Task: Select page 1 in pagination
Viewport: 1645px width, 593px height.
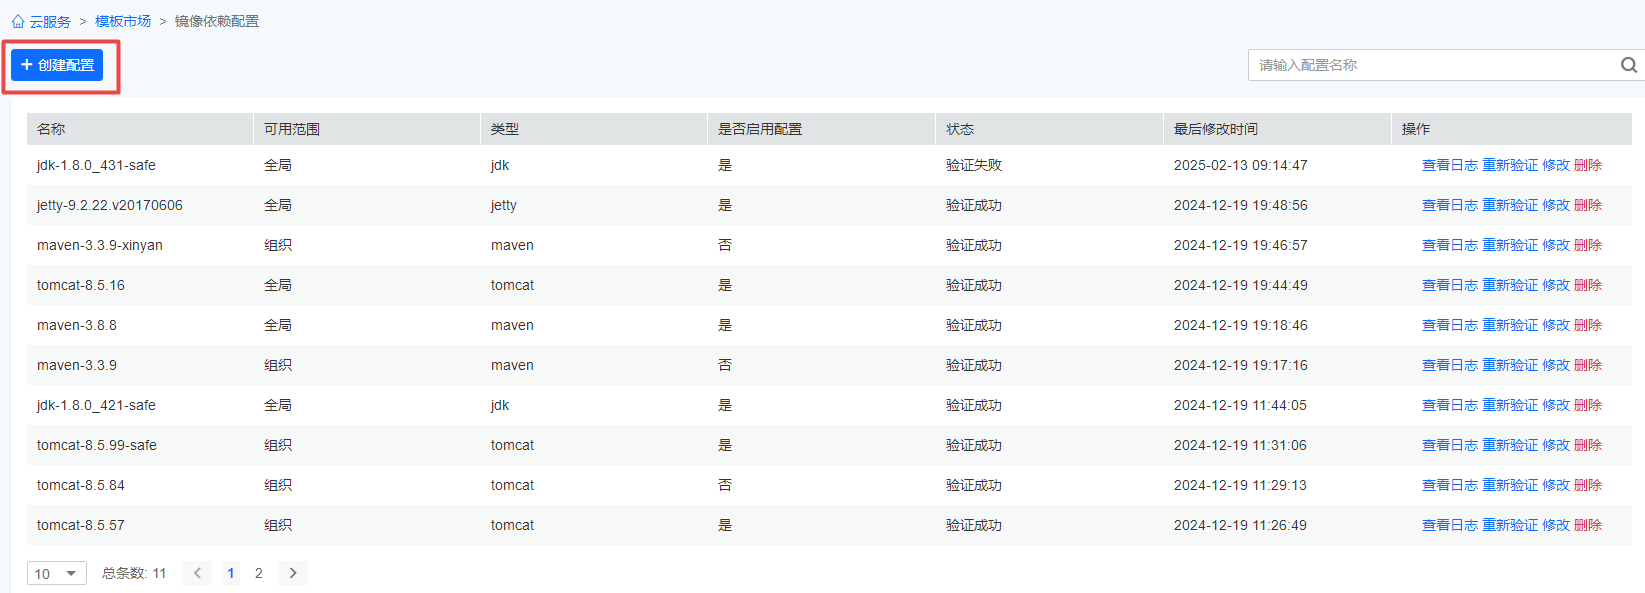Action: (x=231, y=573)
